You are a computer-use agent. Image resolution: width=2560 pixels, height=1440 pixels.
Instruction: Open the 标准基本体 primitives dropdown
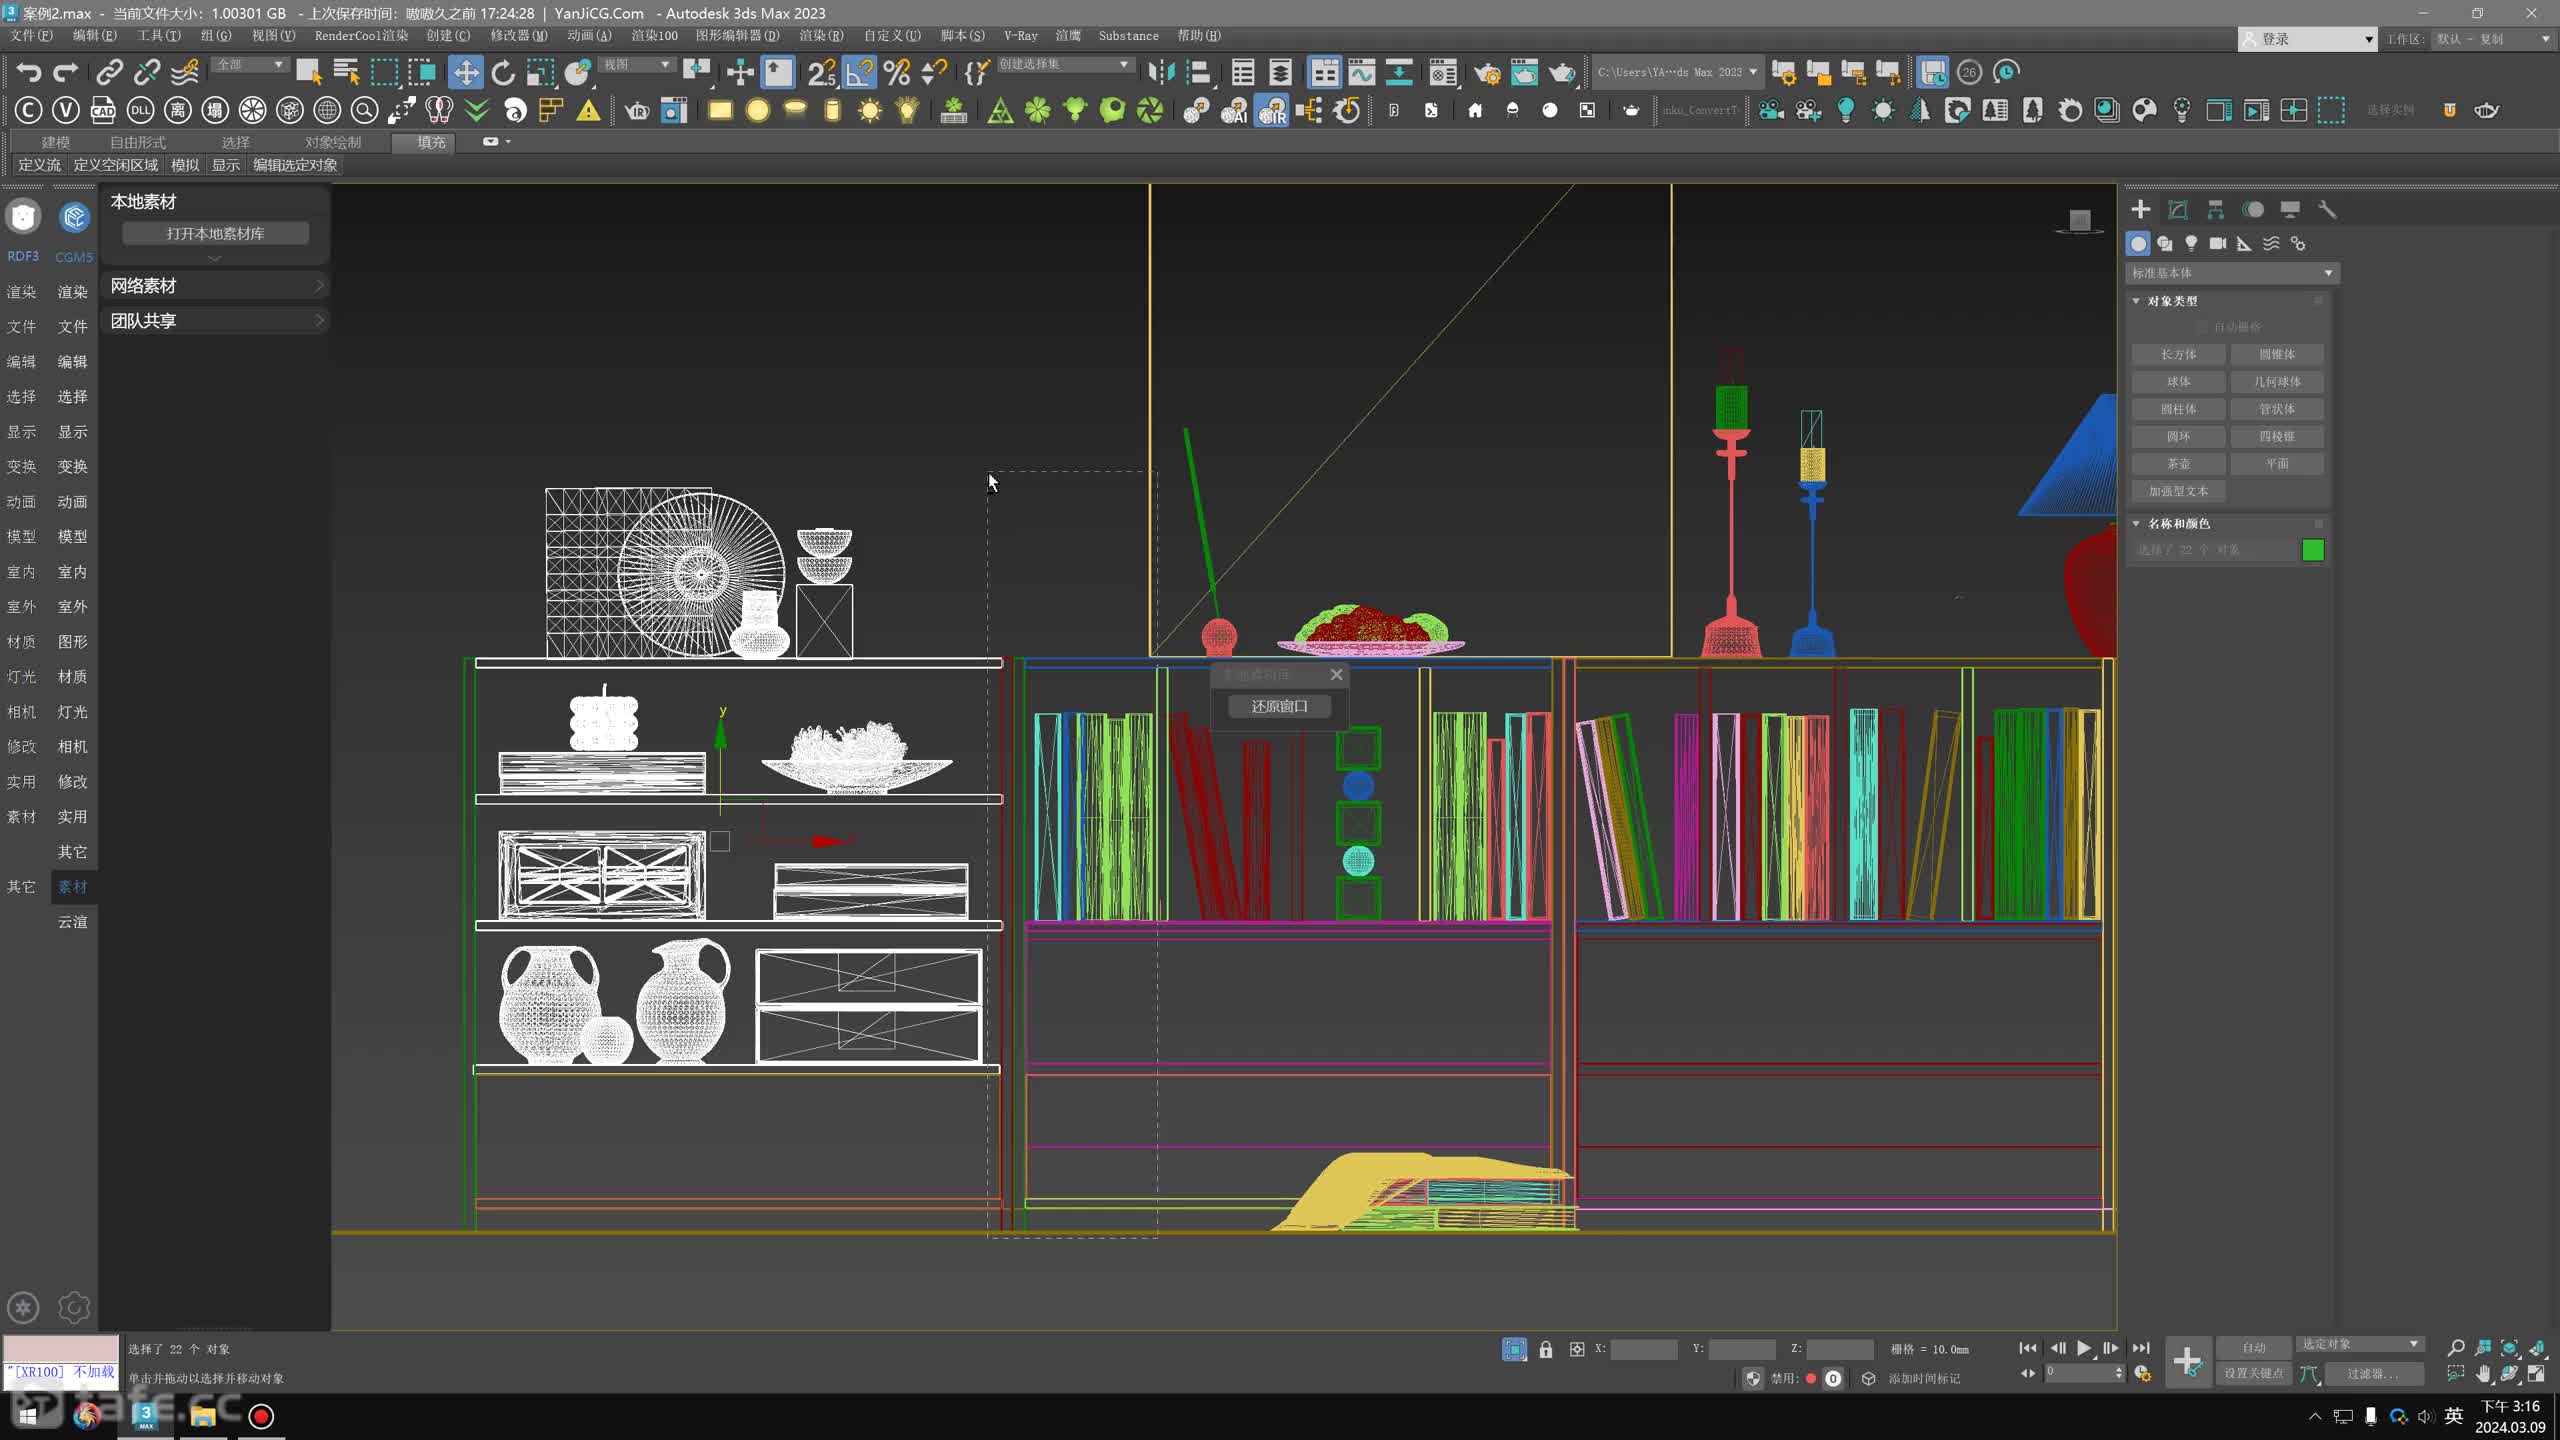pyautogui.click(x=2231, y=273)
